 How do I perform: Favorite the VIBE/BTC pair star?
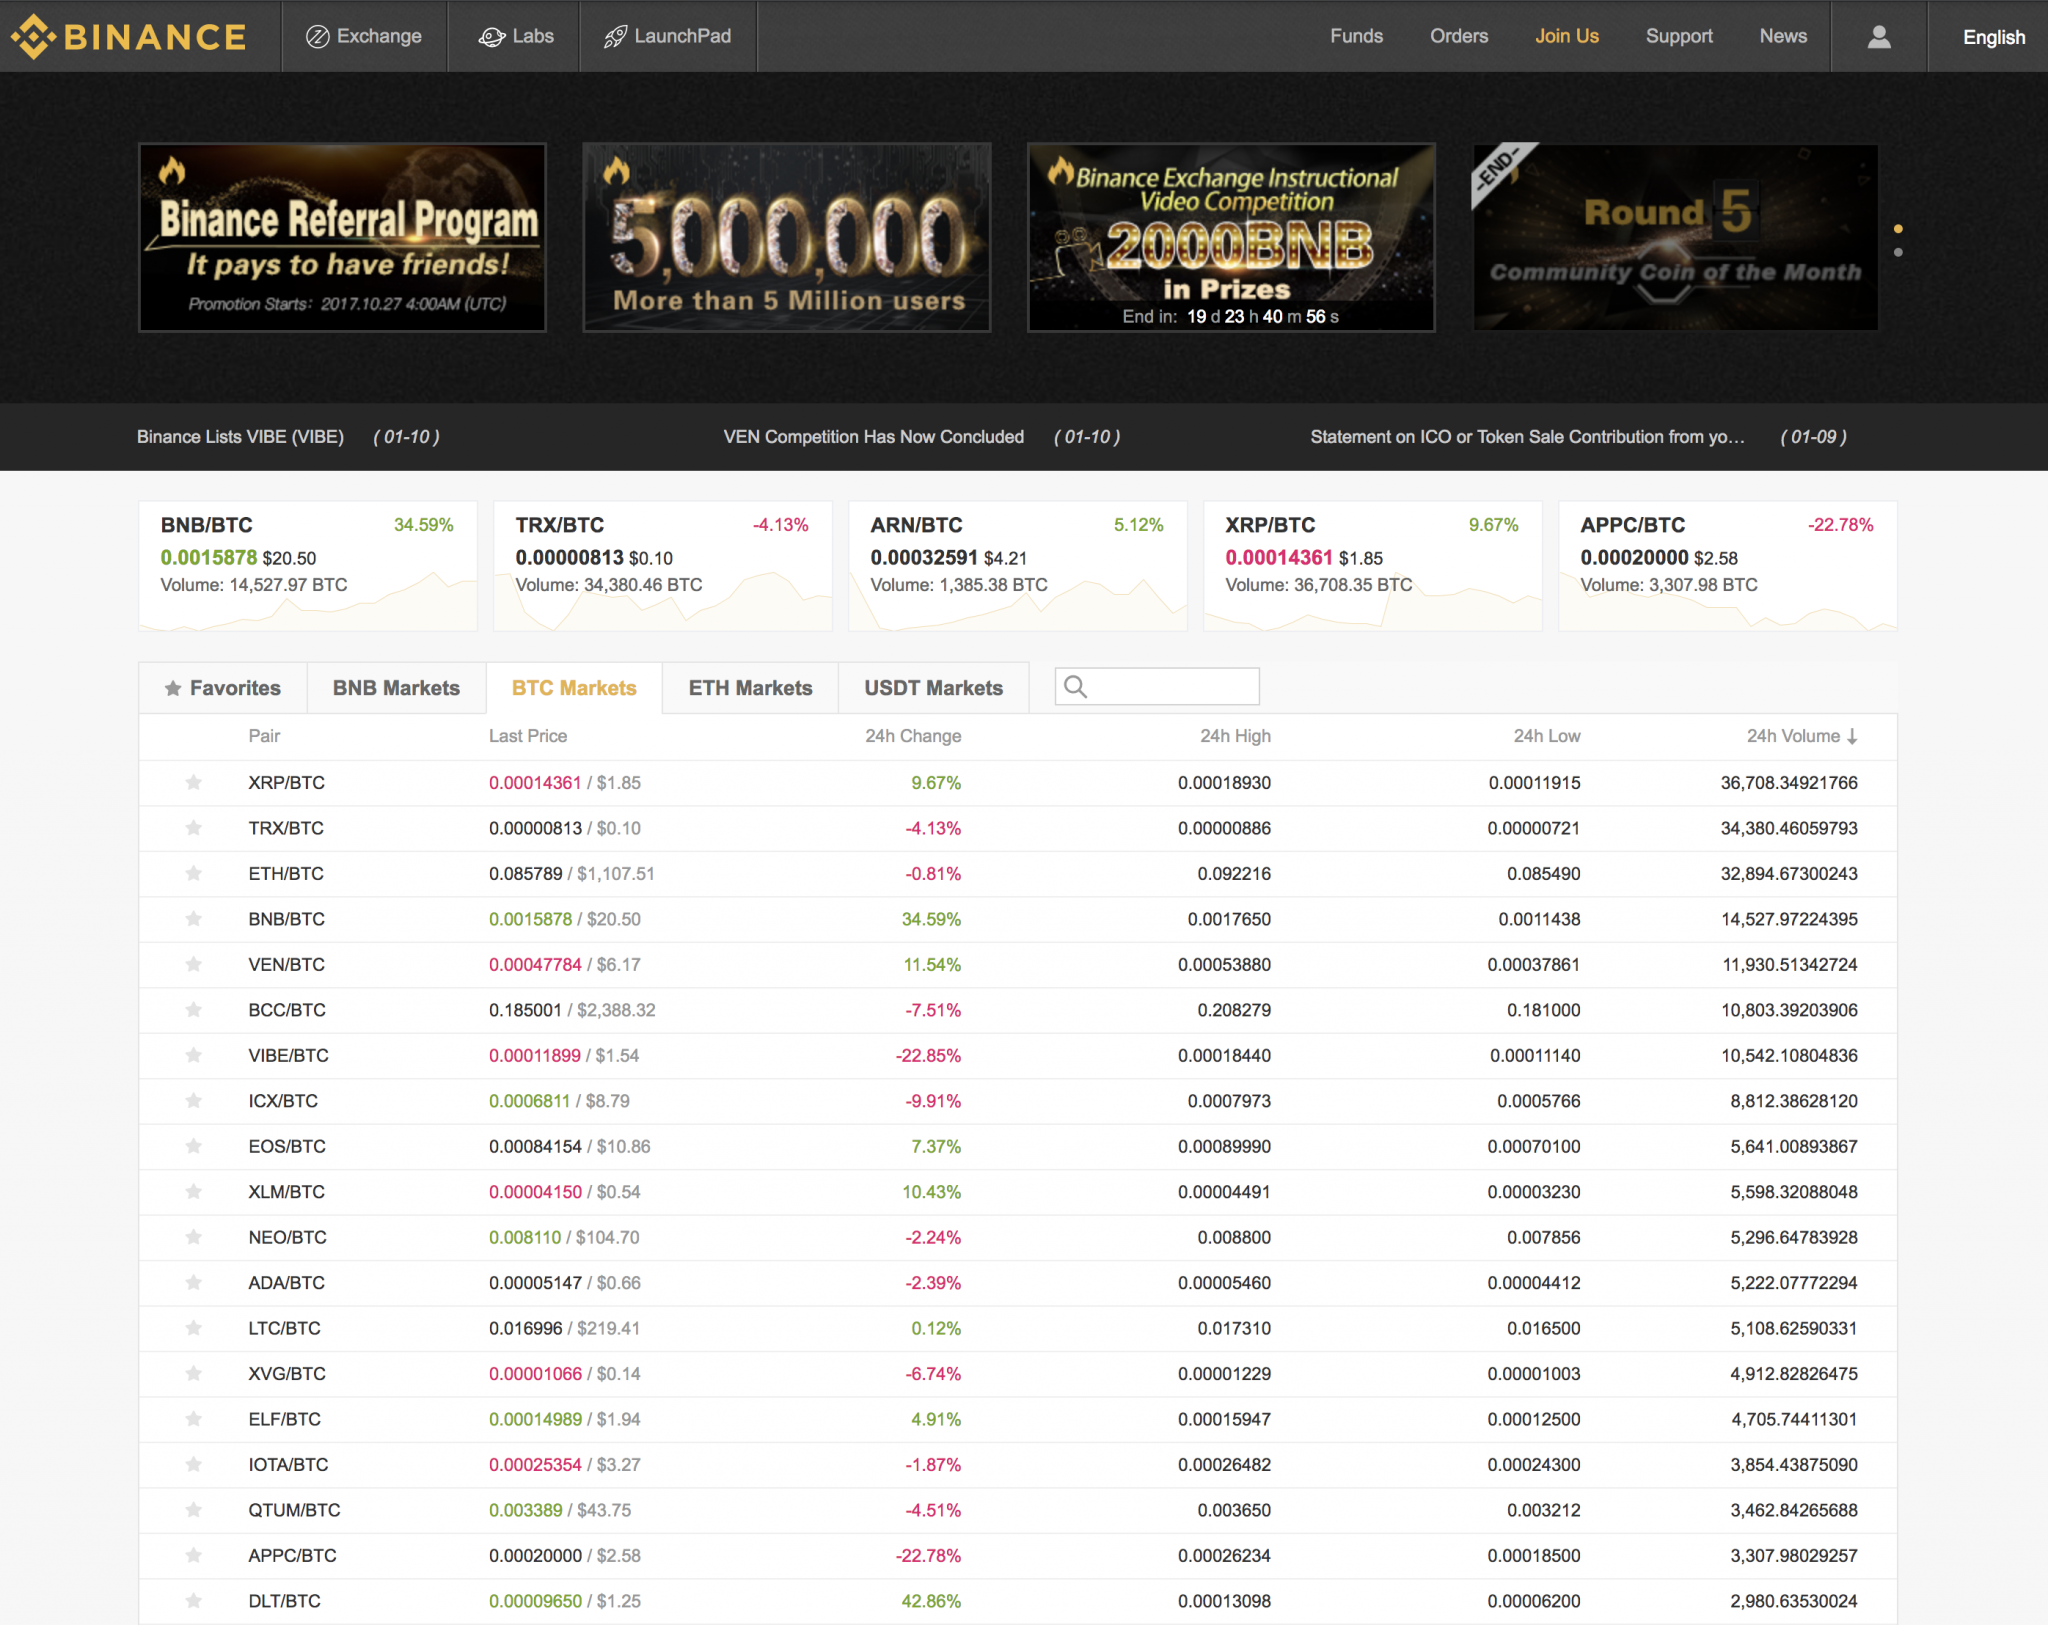194,1056
